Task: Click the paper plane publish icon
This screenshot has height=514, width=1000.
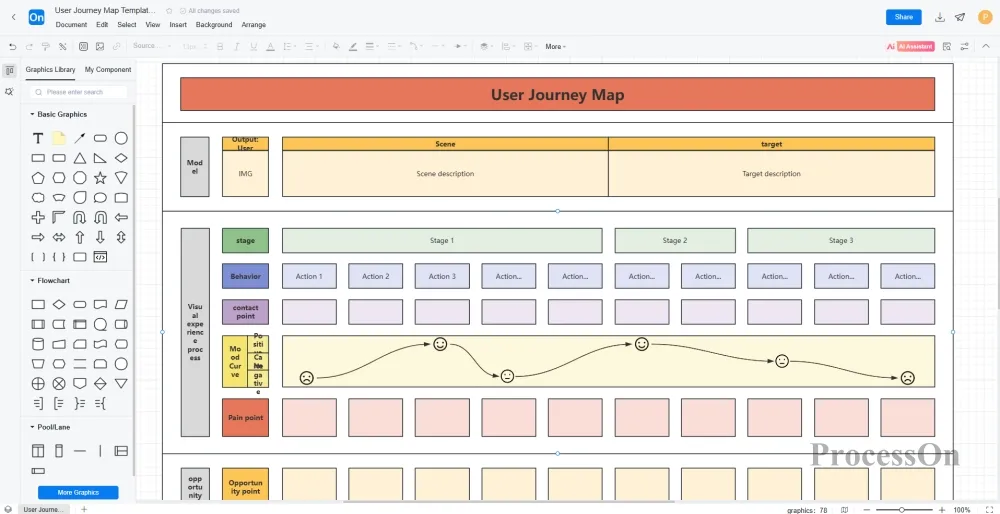Action: coord(960,17)
